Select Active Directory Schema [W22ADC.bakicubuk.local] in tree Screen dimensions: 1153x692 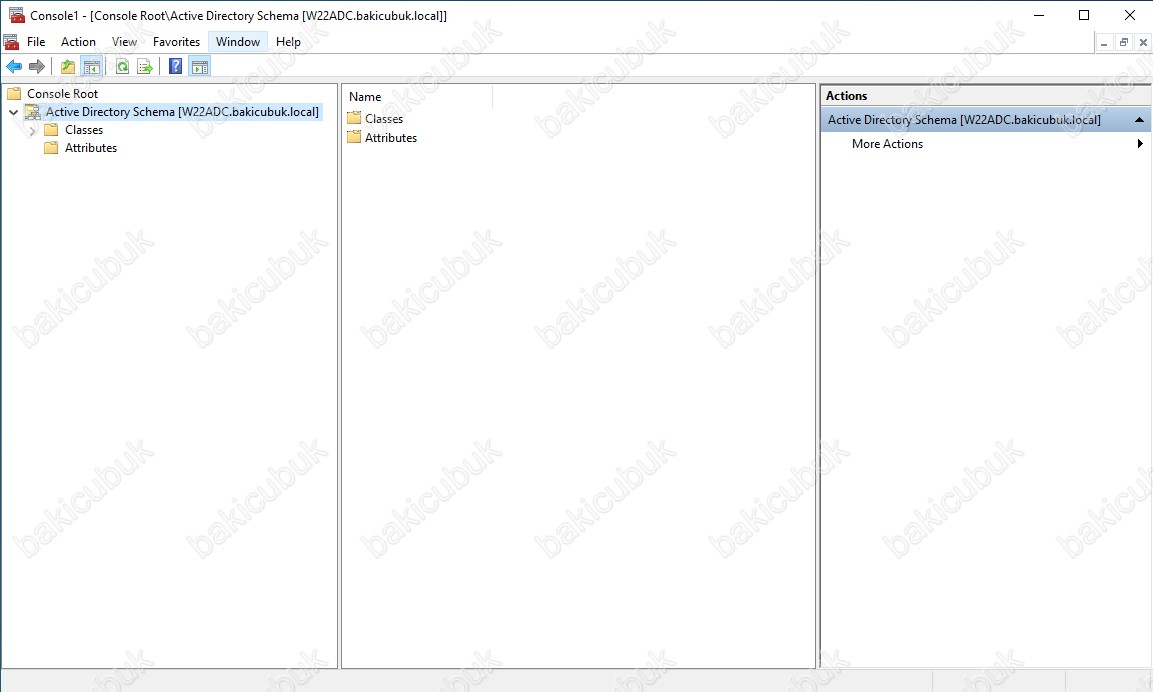[182, 112]
